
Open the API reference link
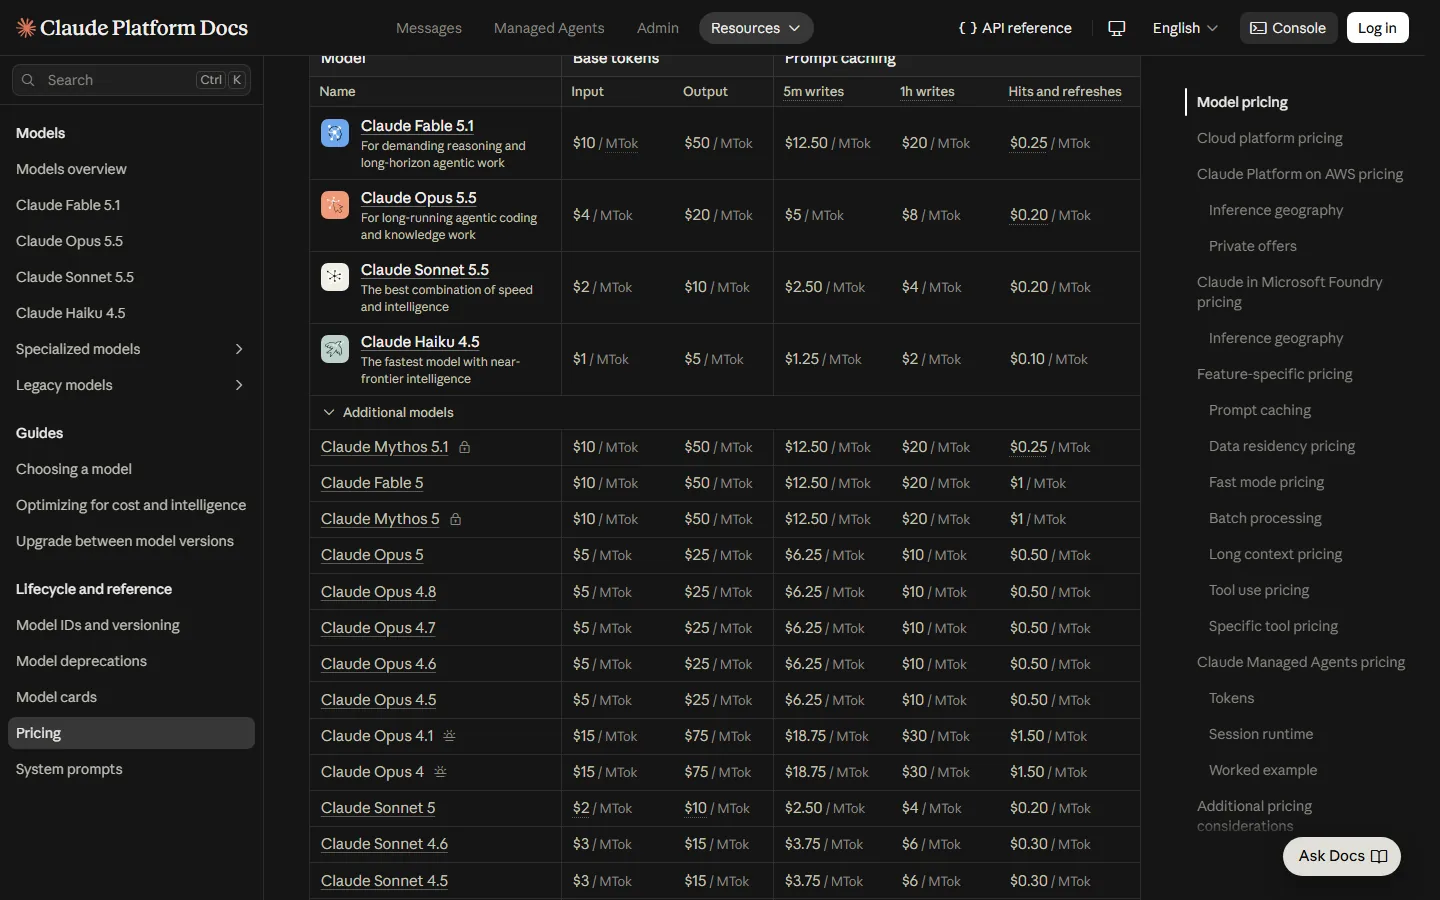click(1015, 28)
